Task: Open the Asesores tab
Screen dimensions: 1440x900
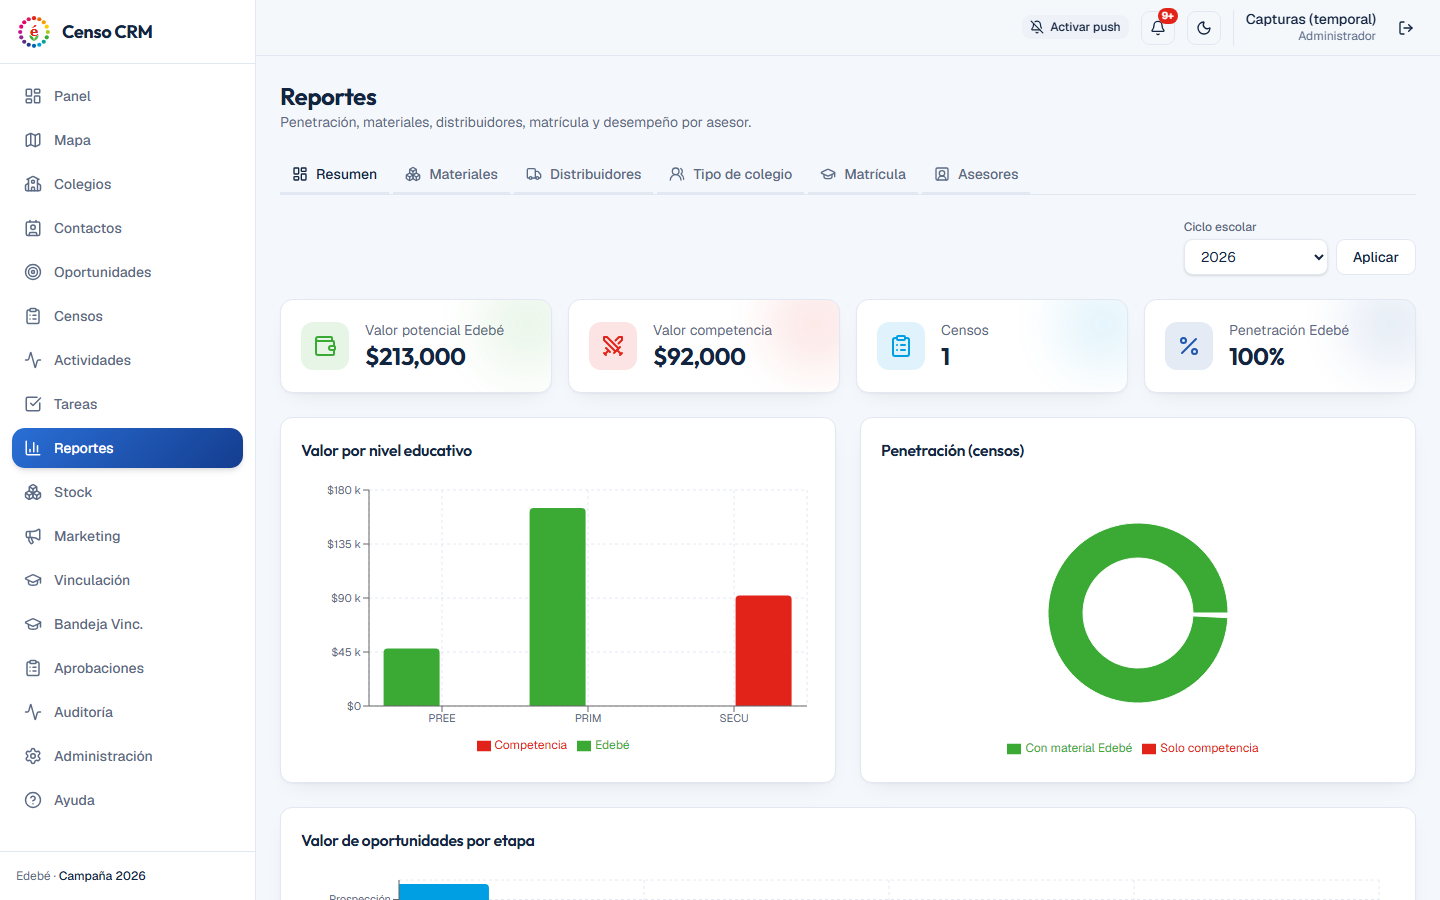Action: [x=976, y=174]
